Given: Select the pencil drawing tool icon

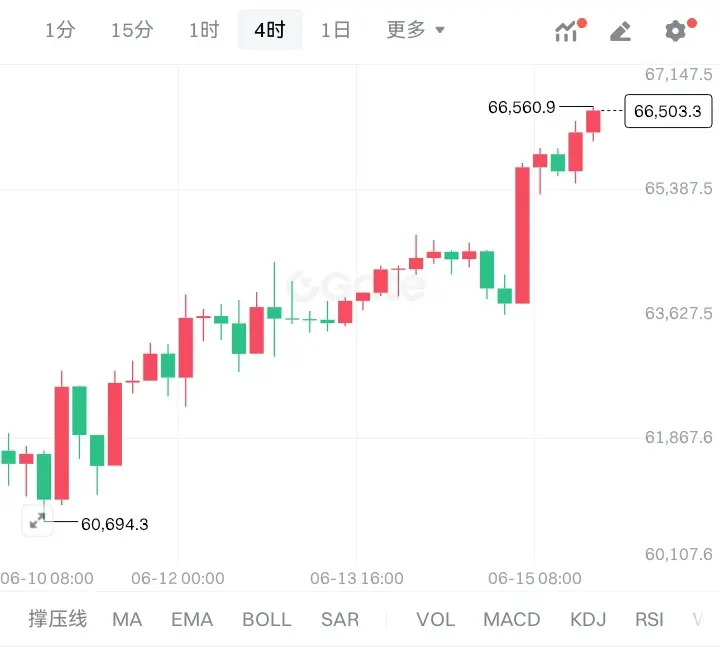Looking at the screenshot, I should (621, 31).
